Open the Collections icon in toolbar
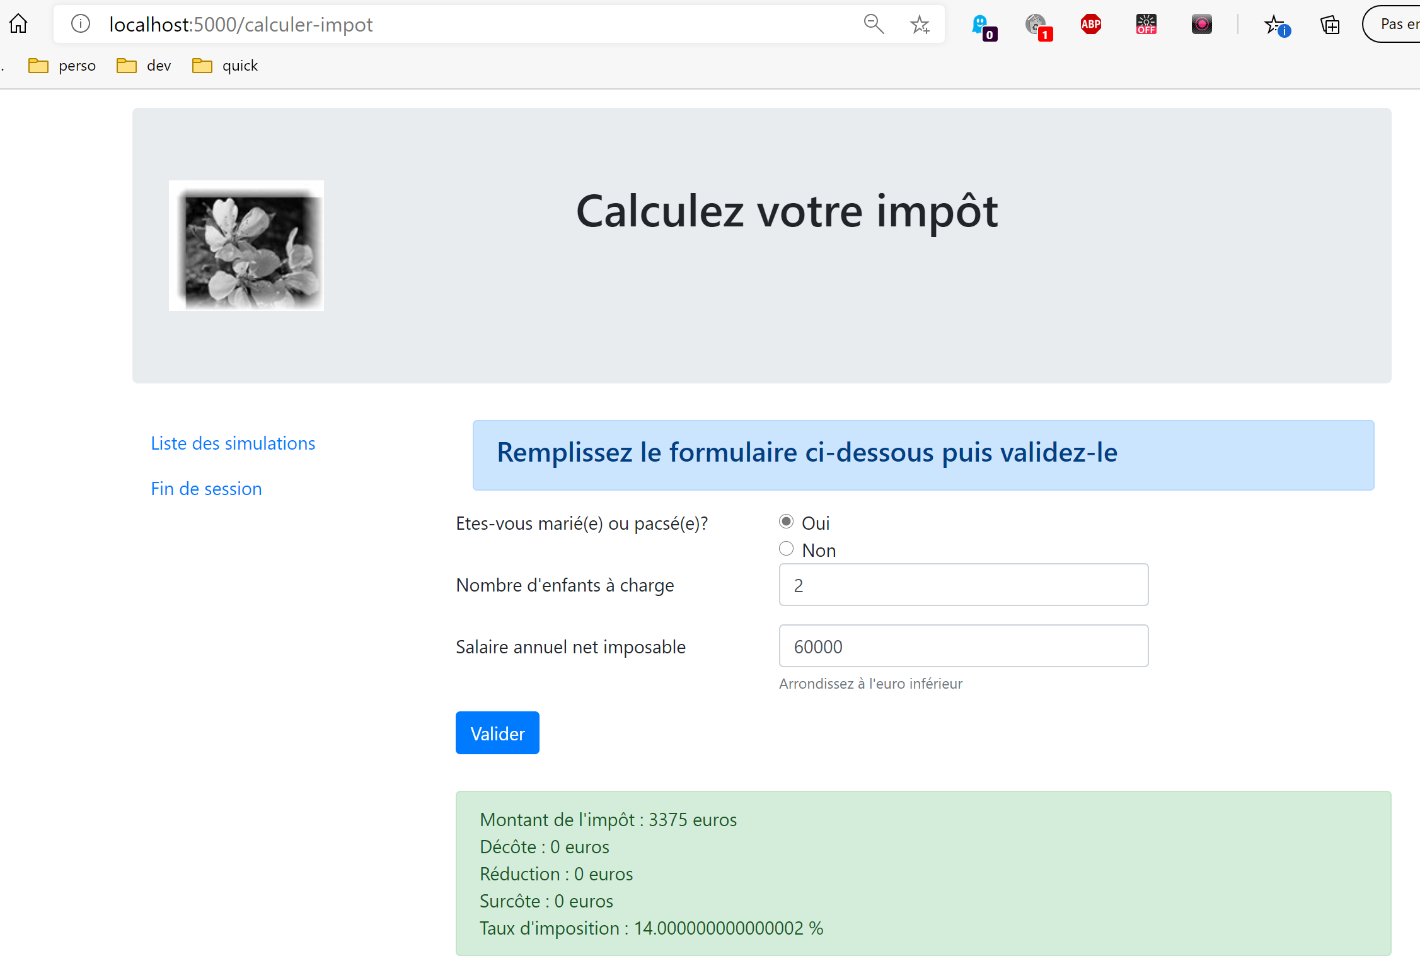 [x=1330, y=25]
